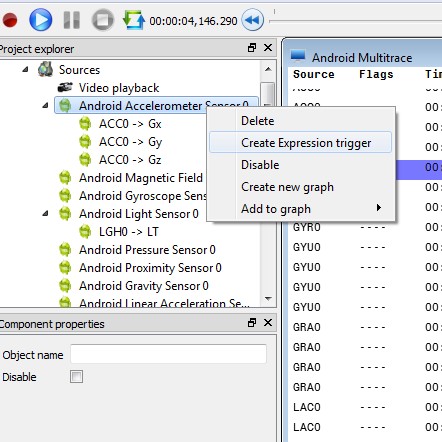Select the Video playback camera icon

pos(65,88)
